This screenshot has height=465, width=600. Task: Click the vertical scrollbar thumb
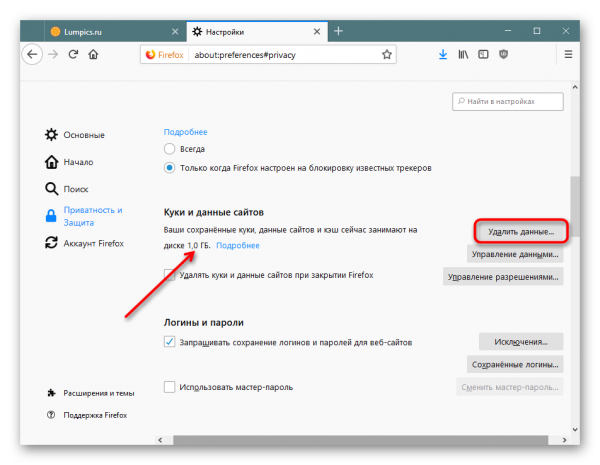pos(575,206)
